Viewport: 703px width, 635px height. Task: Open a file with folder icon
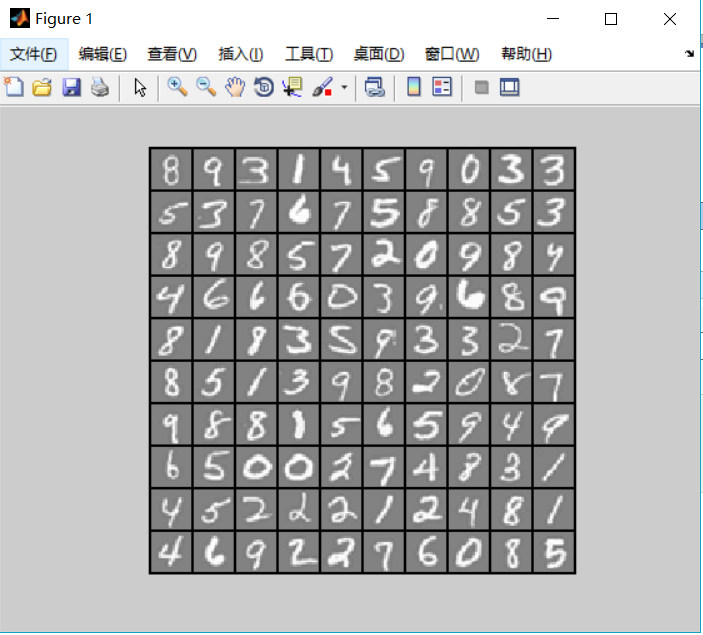tap(42, 87)
